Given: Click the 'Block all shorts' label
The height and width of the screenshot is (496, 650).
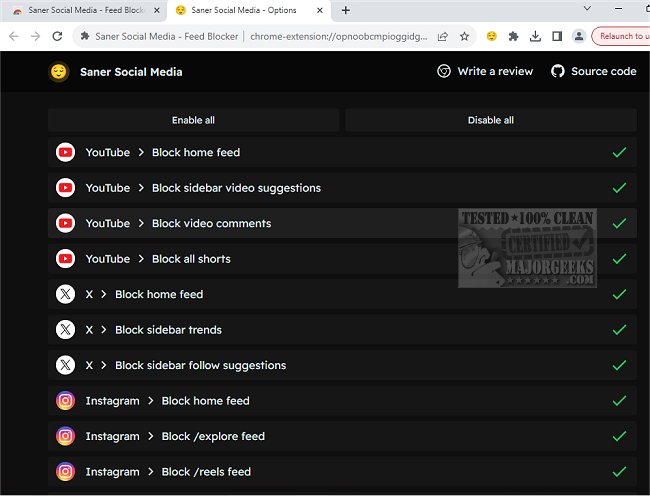Looking at the screenshot, I should (191, 259).
